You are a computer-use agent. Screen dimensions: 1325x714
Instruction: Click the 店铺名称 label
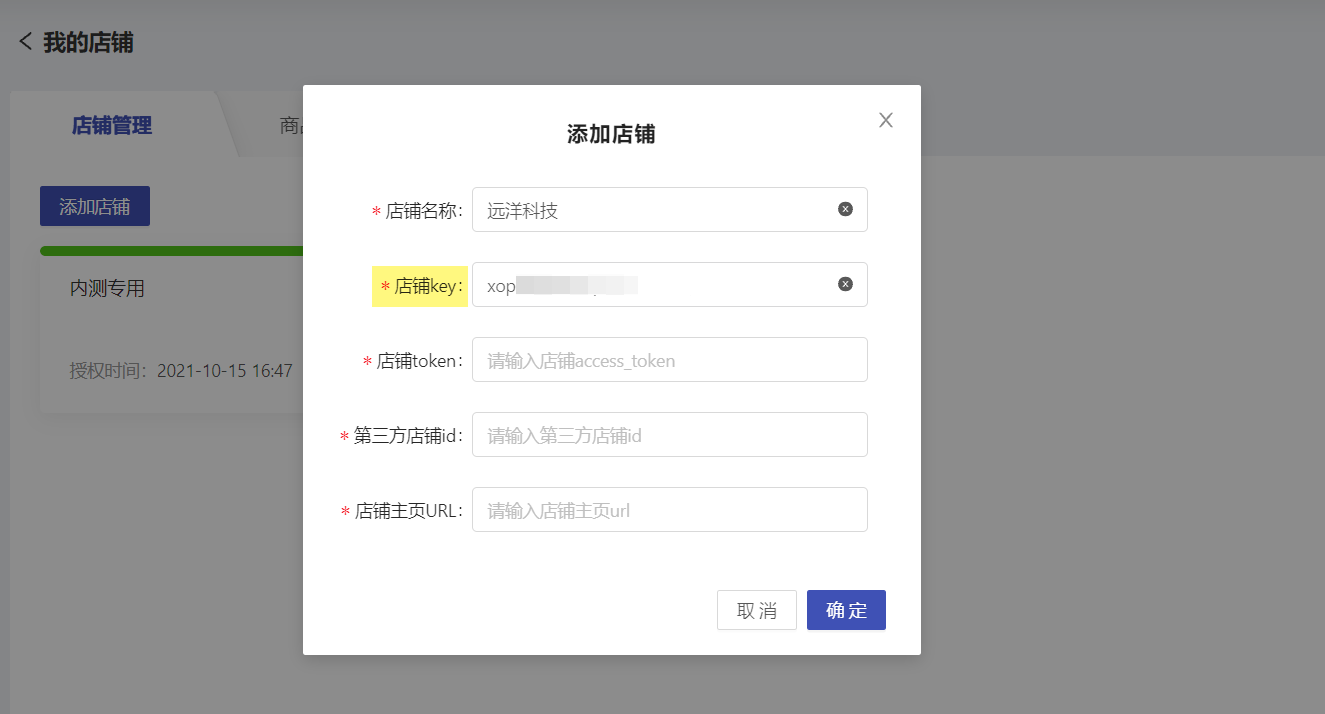tap(417, 211)
